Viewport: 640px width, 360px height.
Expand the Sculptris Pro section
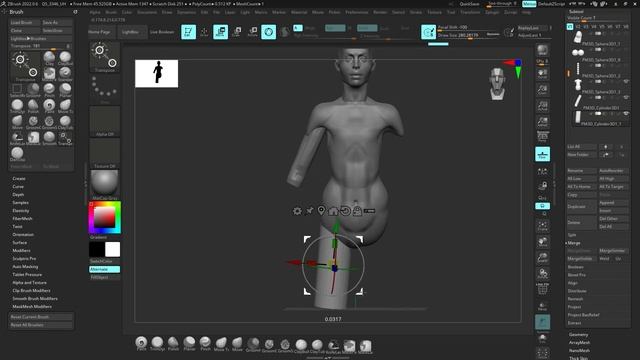[x=24, y=259]
